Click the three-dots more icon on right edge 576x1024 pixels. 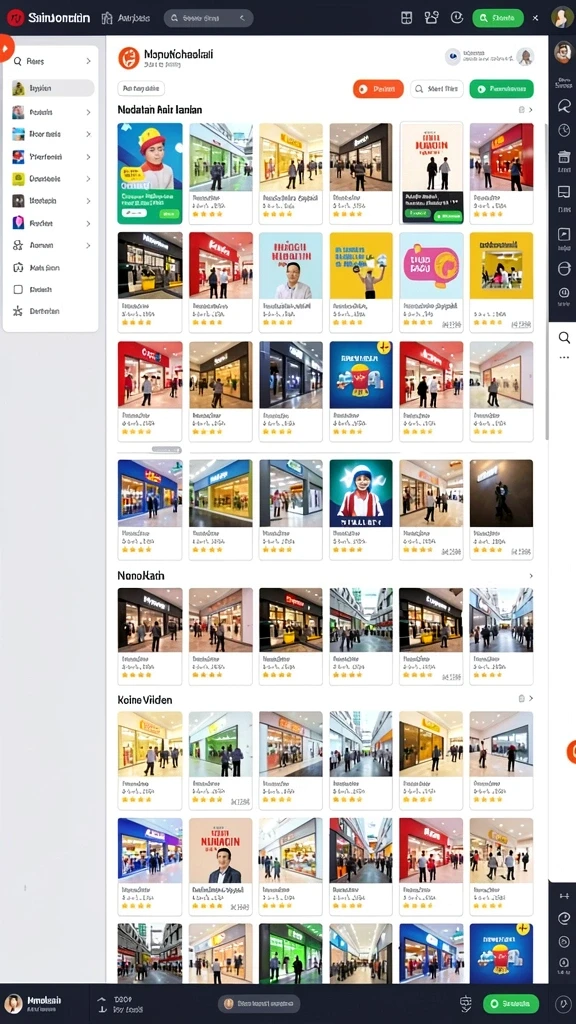coord(564,358)
